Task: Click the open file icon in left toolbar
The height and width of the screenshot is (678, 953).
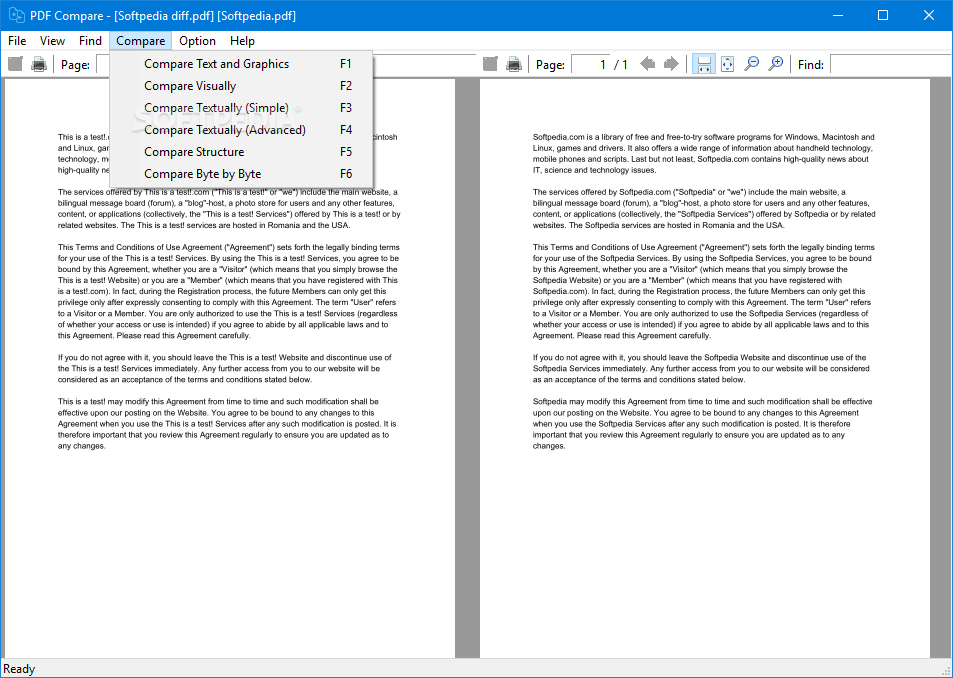Action: [15, 64]
